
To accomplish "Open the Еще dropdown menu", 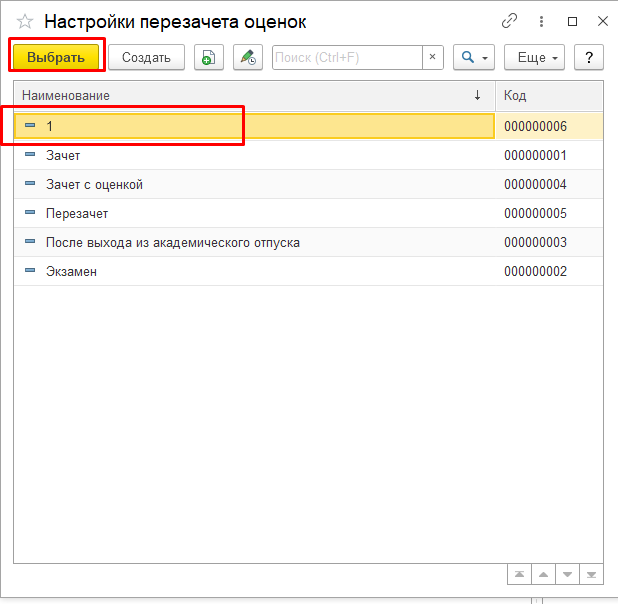I will pyautogui.click(x=535, y=57).
